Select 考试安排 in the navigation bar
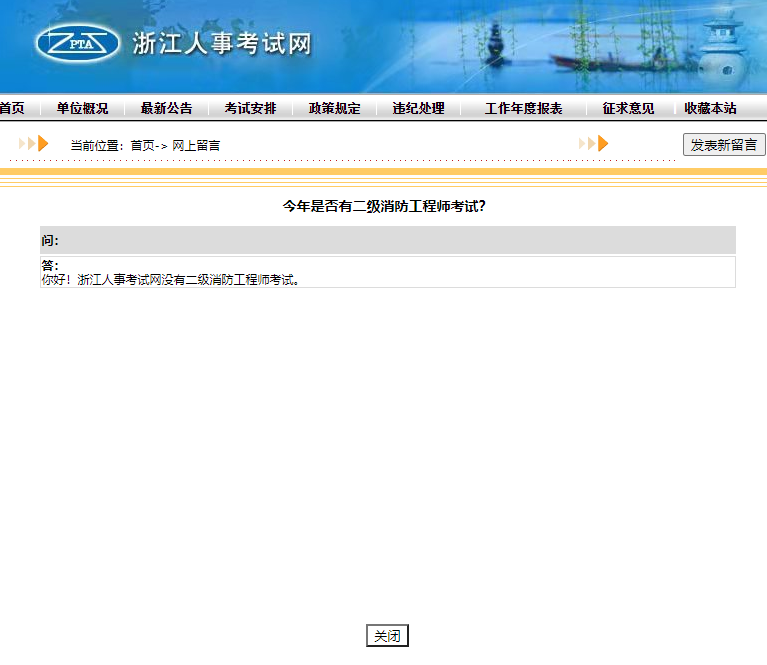 tap(250, 108)
